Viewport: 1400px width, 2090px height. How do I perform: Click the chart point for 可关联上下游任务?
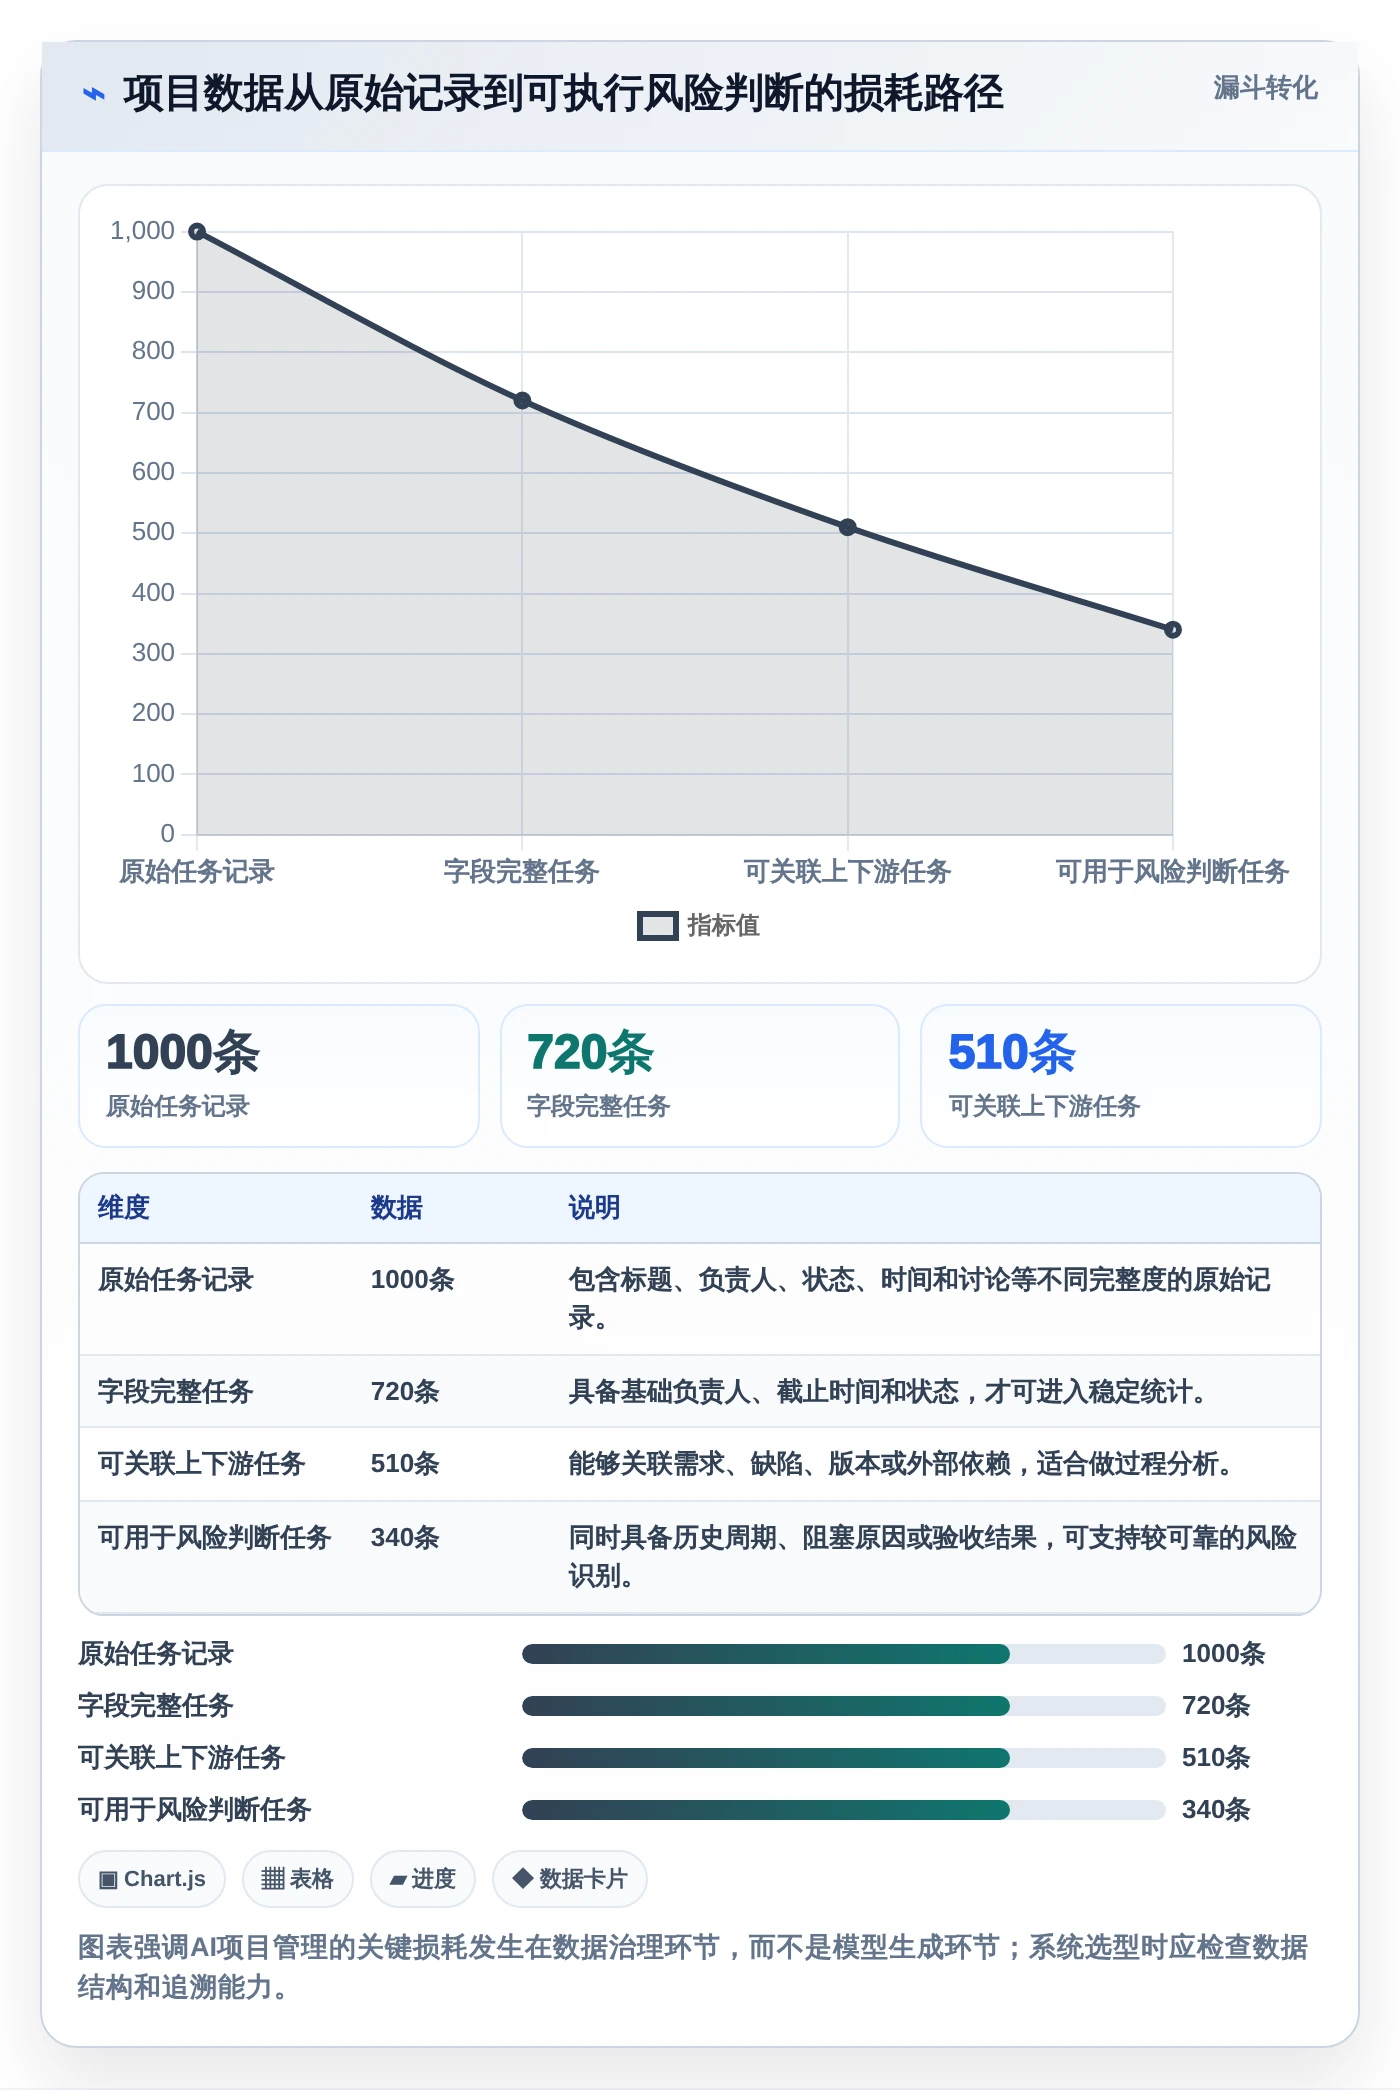coord(848,527)
